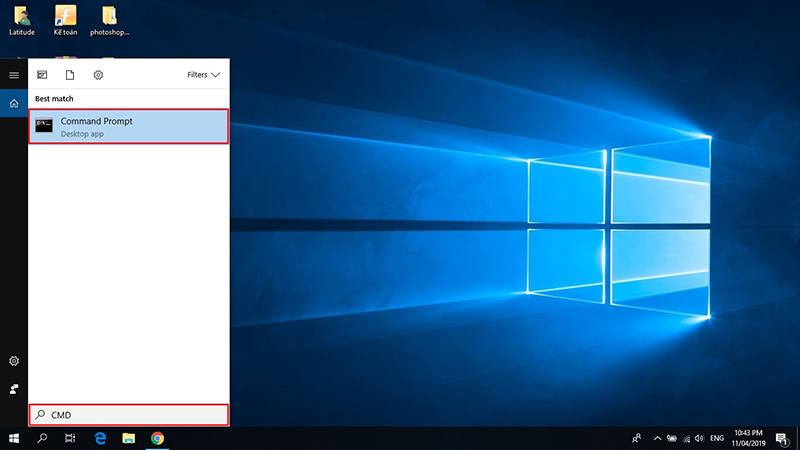Open Task View from the taskbar
800x450 pixels.
[x=70, y=438]
